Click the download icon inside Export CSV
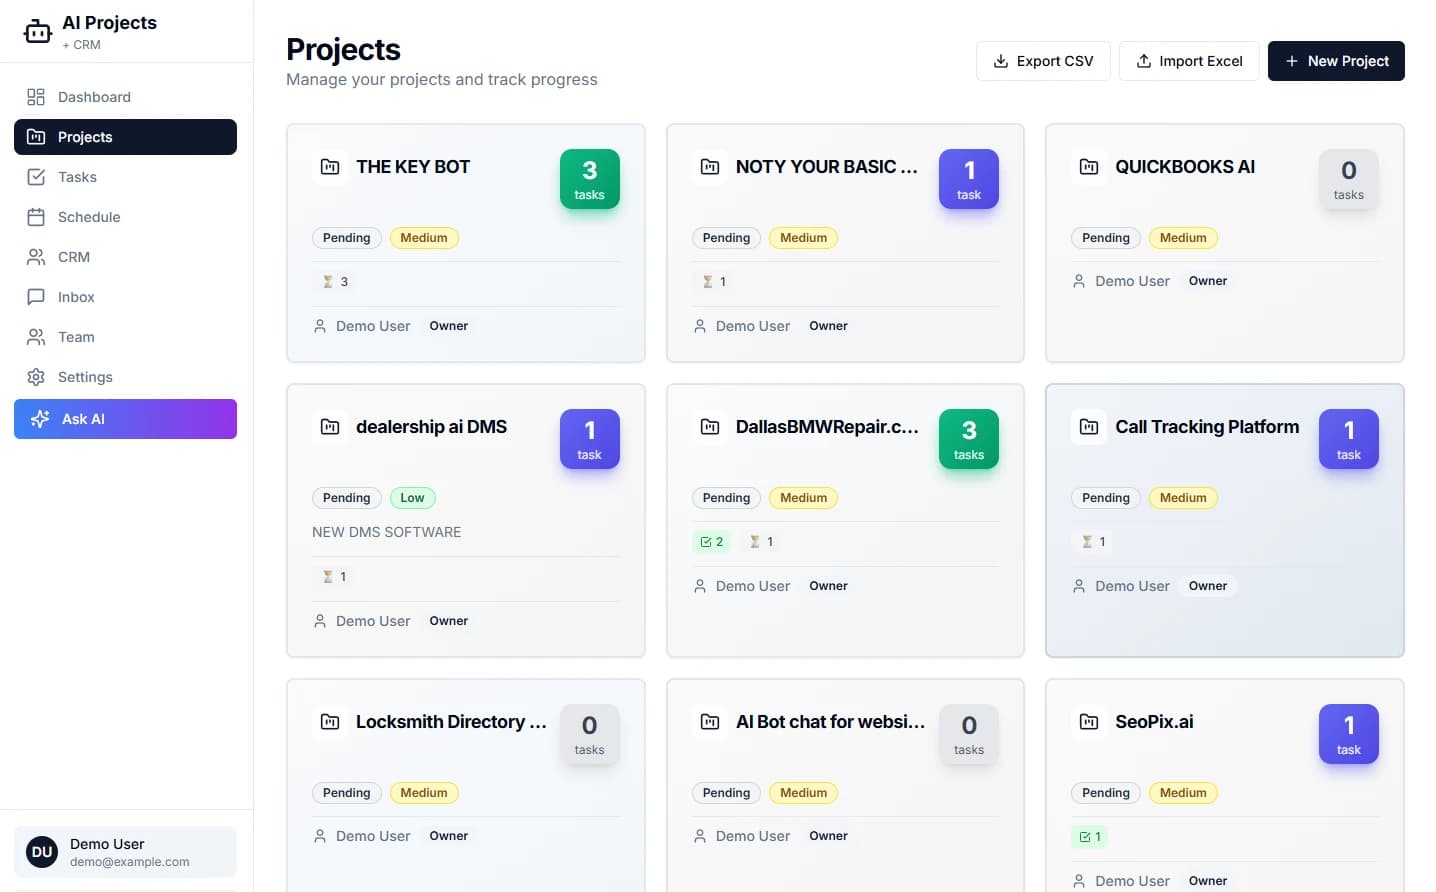Viewport: 1436px width, 892px height. click(x=999, y=61)
